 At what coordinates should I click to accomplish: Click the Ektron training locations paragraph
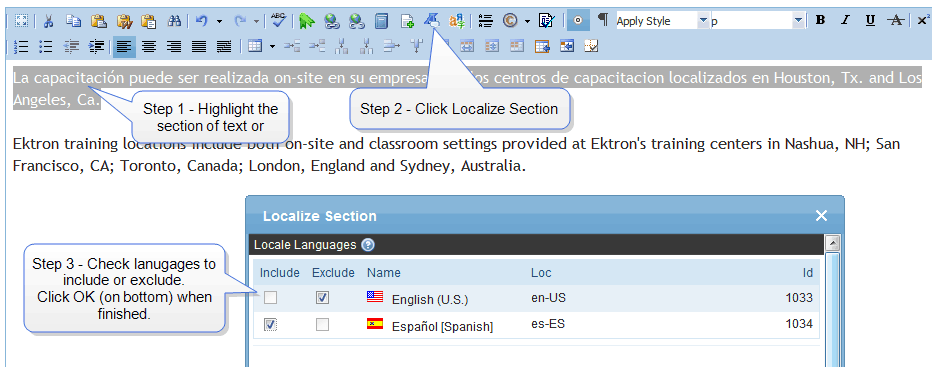[x=456, y=154]
